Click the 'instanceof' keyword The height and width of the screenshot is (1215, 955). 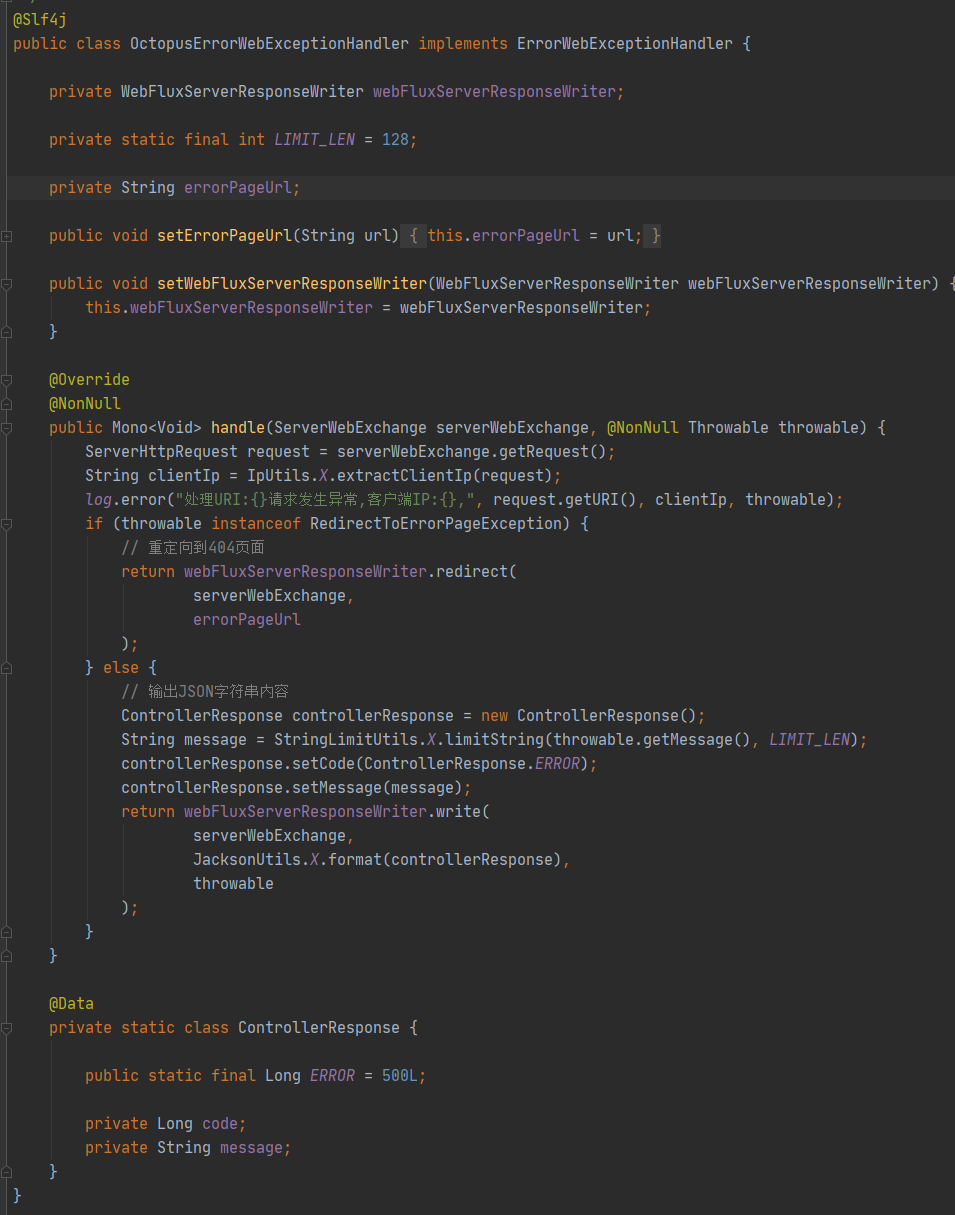256,524
